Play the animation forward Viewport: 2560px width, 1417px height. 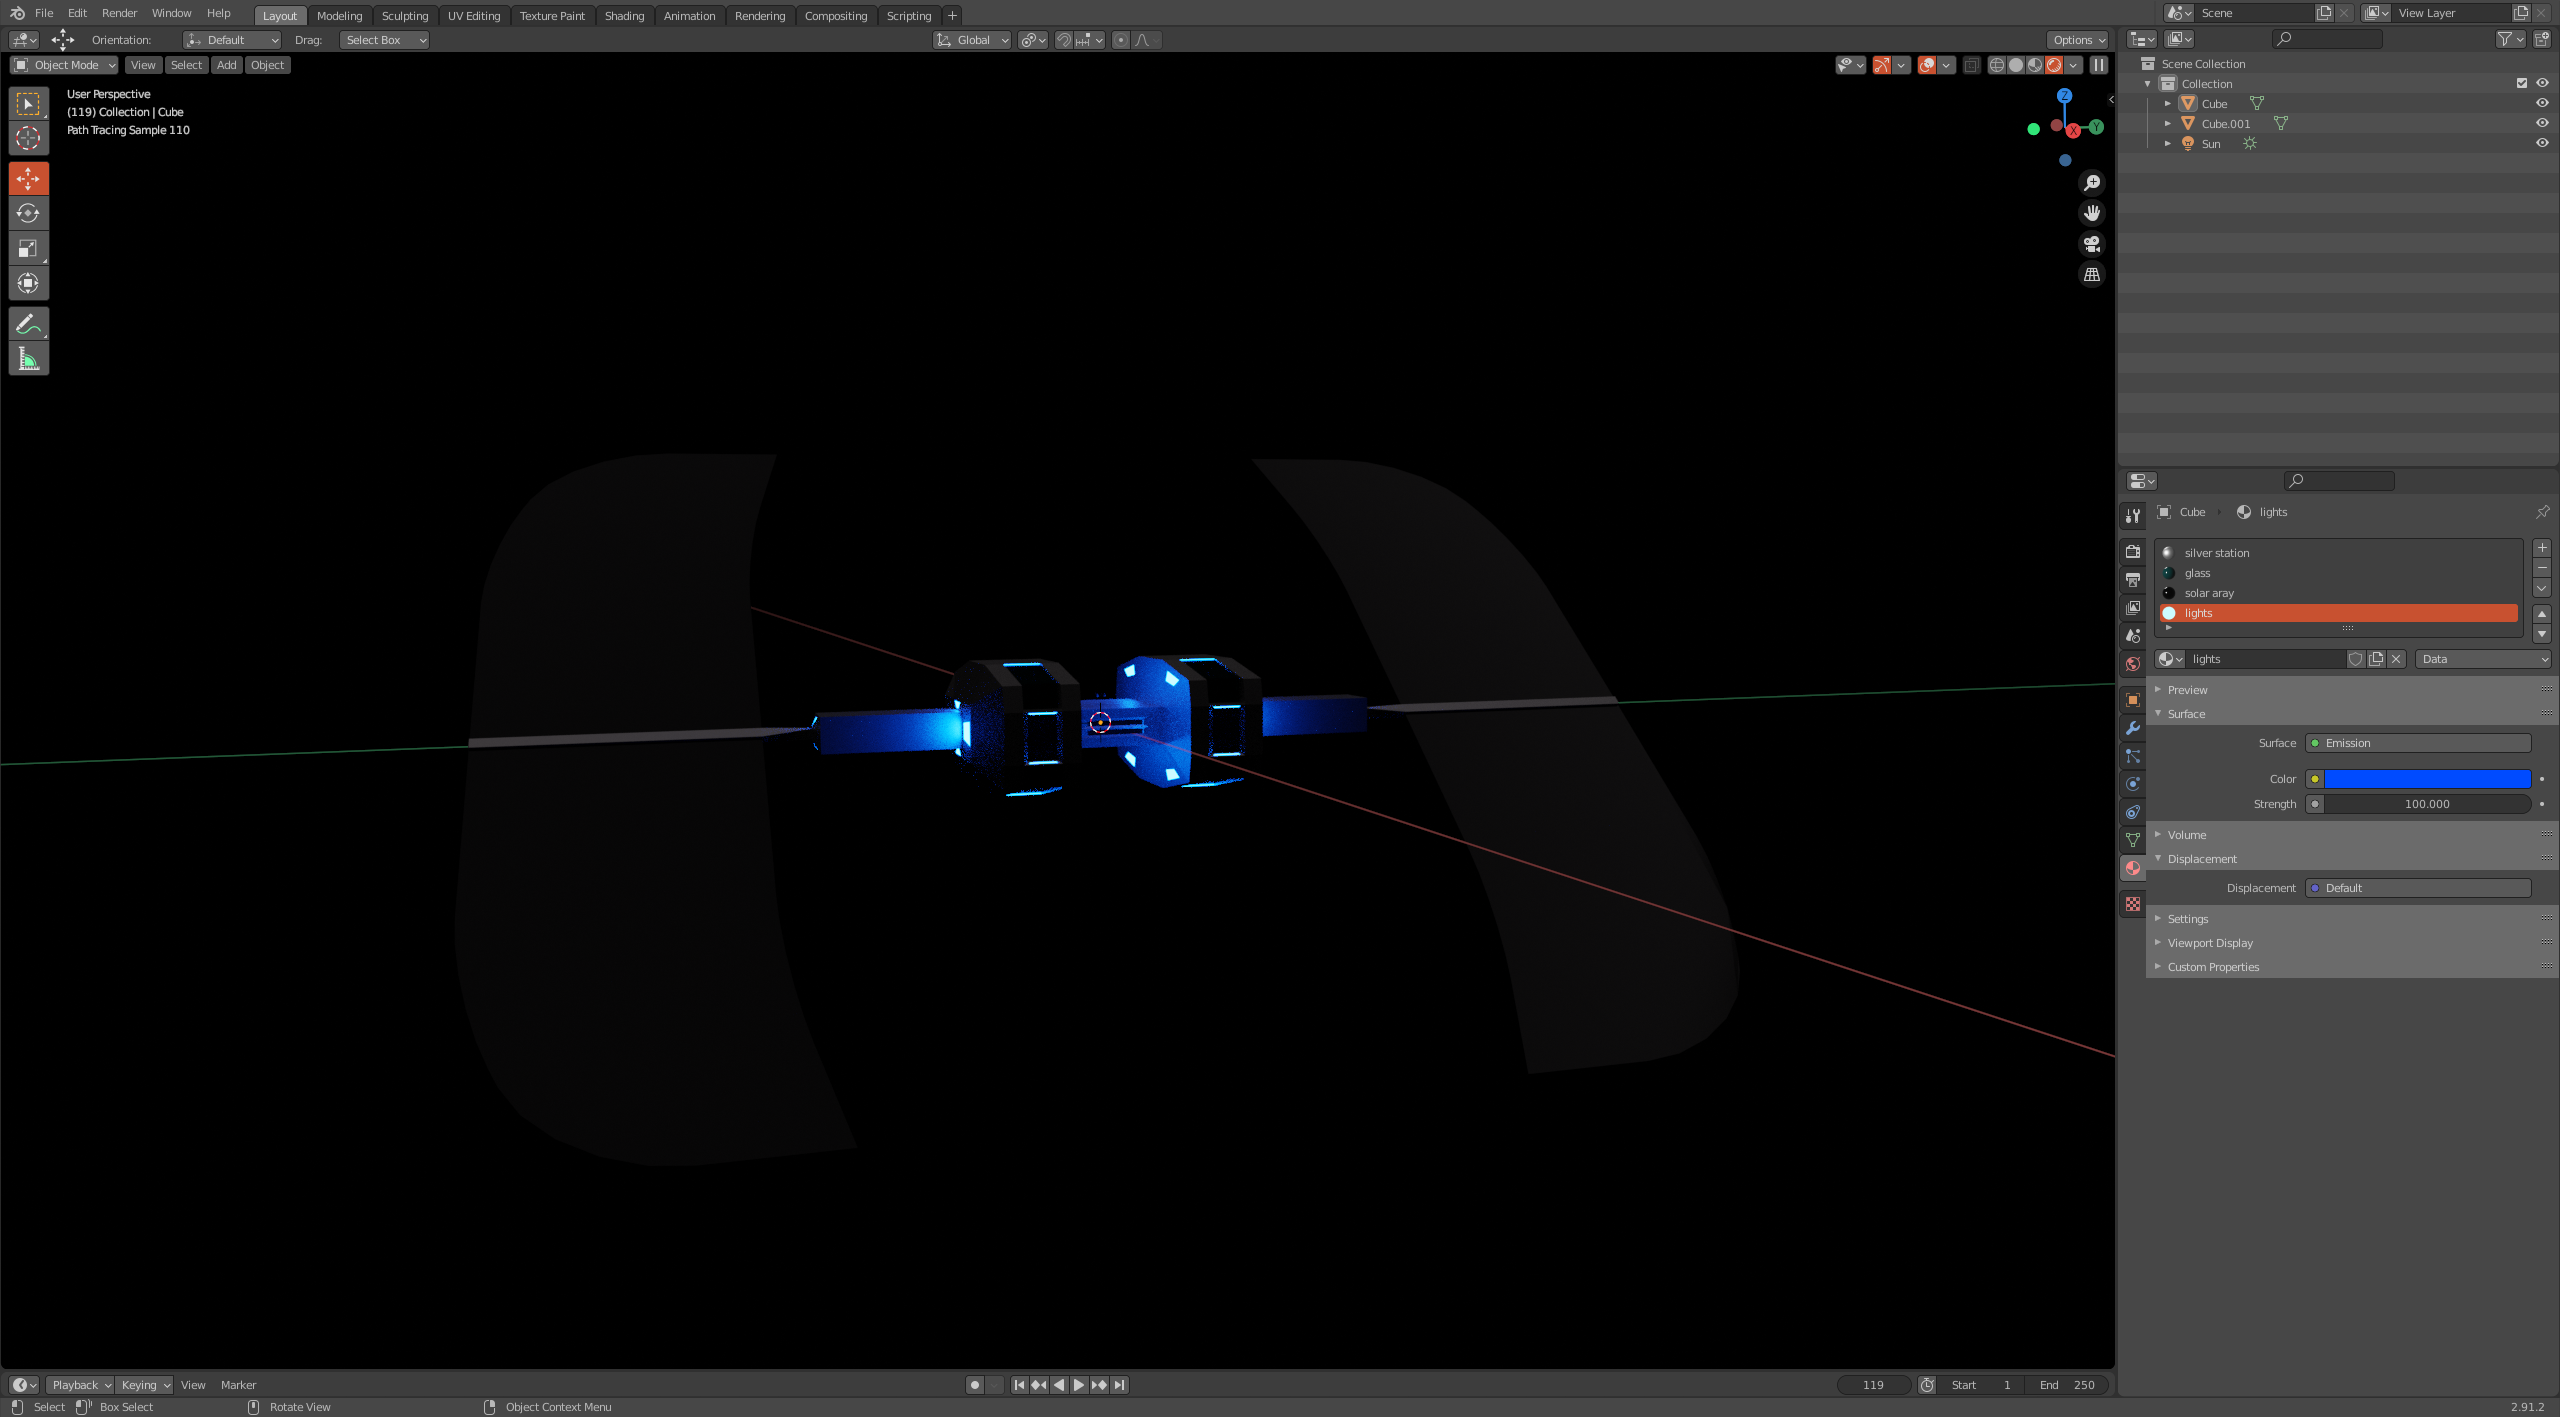click(x=1079, y=1385)
